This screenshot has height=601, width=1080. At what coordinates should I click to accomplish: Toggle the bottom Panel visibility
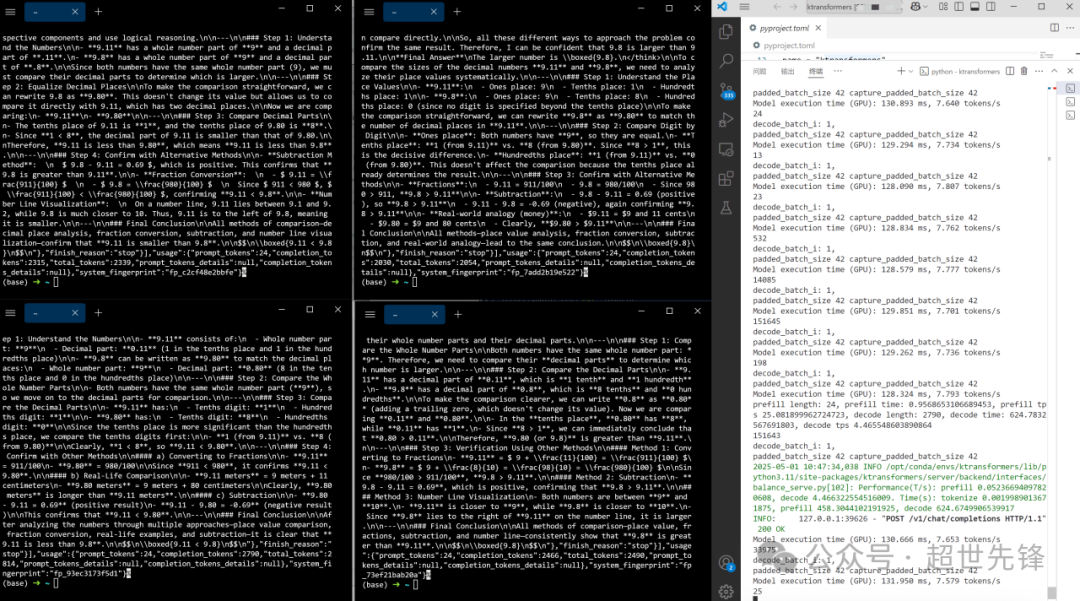coord(975,7)
